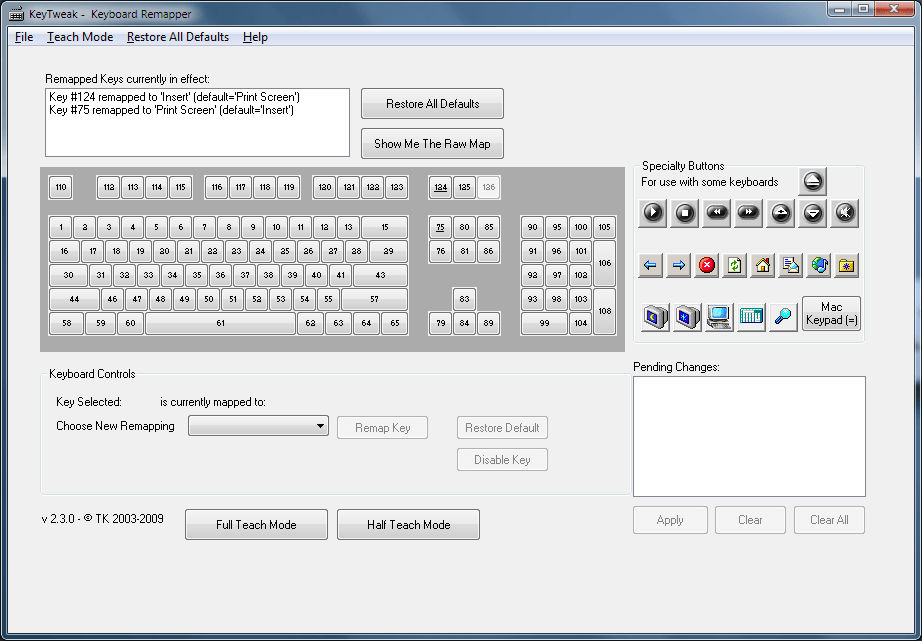Click inside the Pending Changes list
Viewport: 922px width, 641px height.
click(x=749, y=436)
